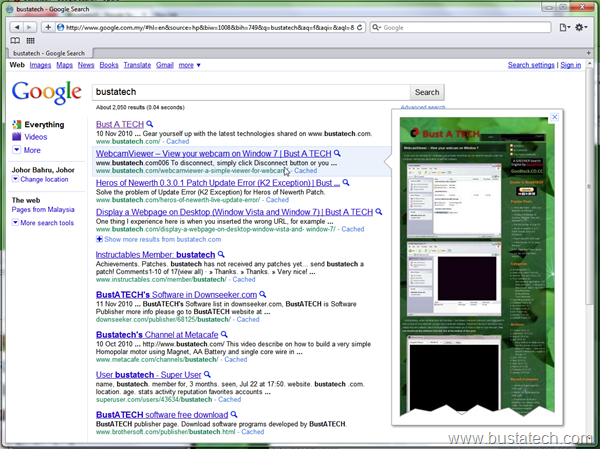
Task: Click the Search button
Action: [x=427, y=92]
